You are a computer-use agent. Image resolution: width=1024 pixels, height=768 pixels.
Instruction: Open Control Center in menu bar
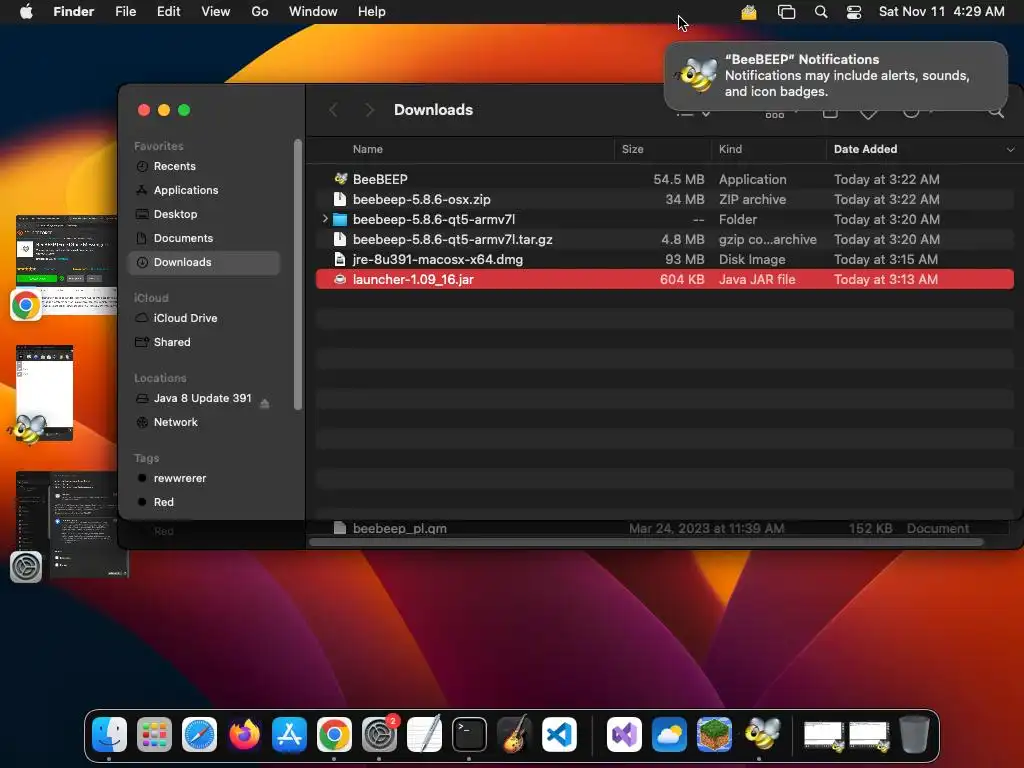[x=854, y=12]
